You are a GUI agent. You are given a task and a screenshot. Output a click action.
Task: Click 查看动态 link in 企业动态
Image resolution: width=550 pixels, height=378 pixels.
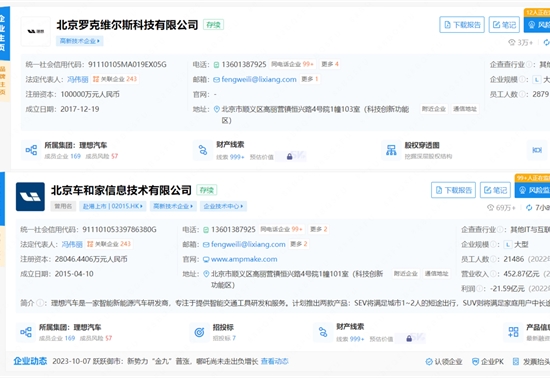tap(275, 361)
